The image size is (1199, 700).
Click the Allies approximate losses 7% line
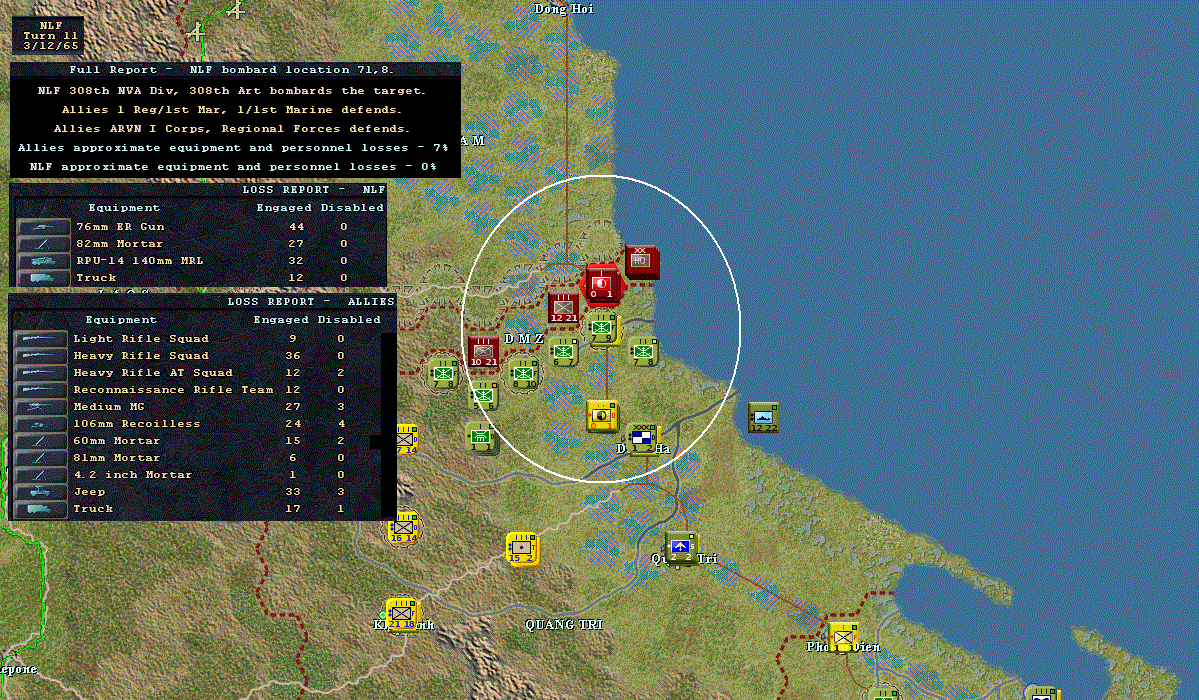pyautogui.click(x=233, y=148)
